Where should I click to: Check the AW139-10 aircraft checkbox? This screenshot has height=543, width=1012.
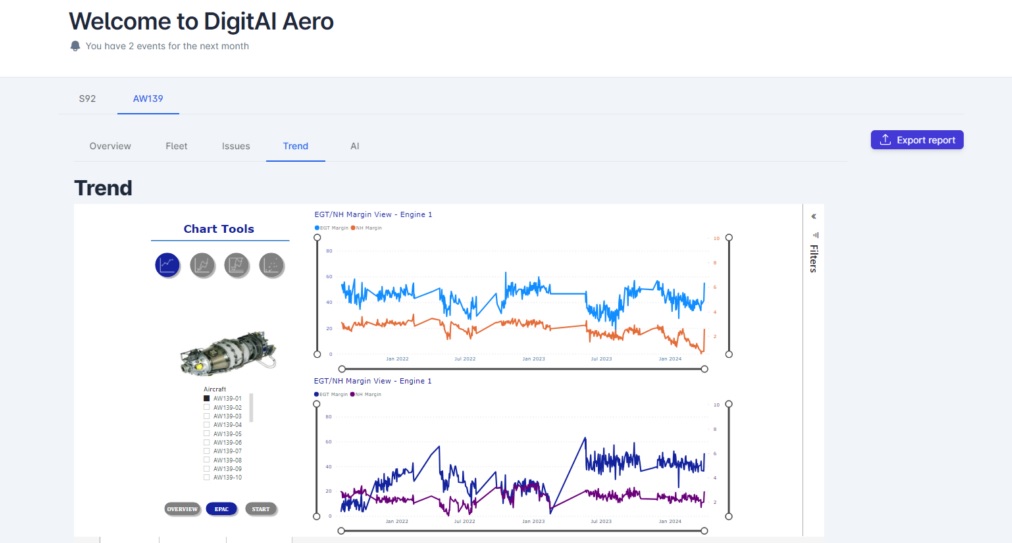coord(207,477)
